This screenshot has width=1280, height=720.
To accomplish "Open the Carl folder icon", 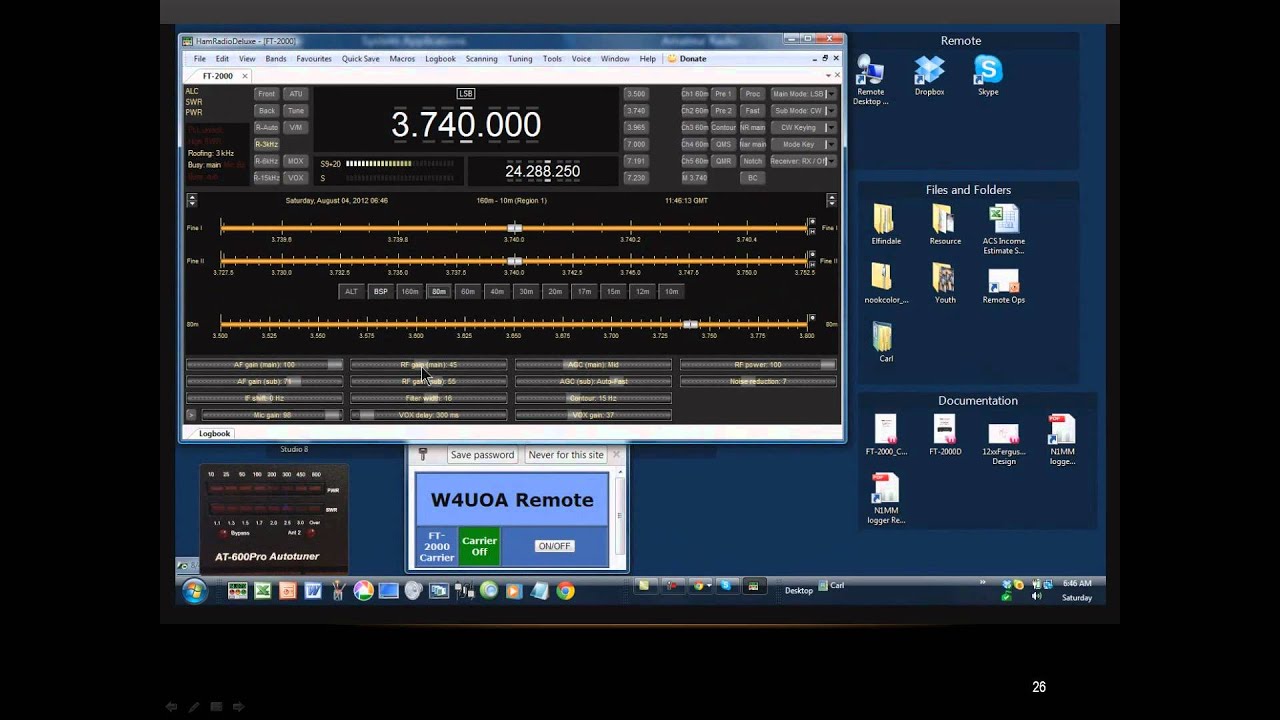I will pyautogui.click(x=884, y=336).
